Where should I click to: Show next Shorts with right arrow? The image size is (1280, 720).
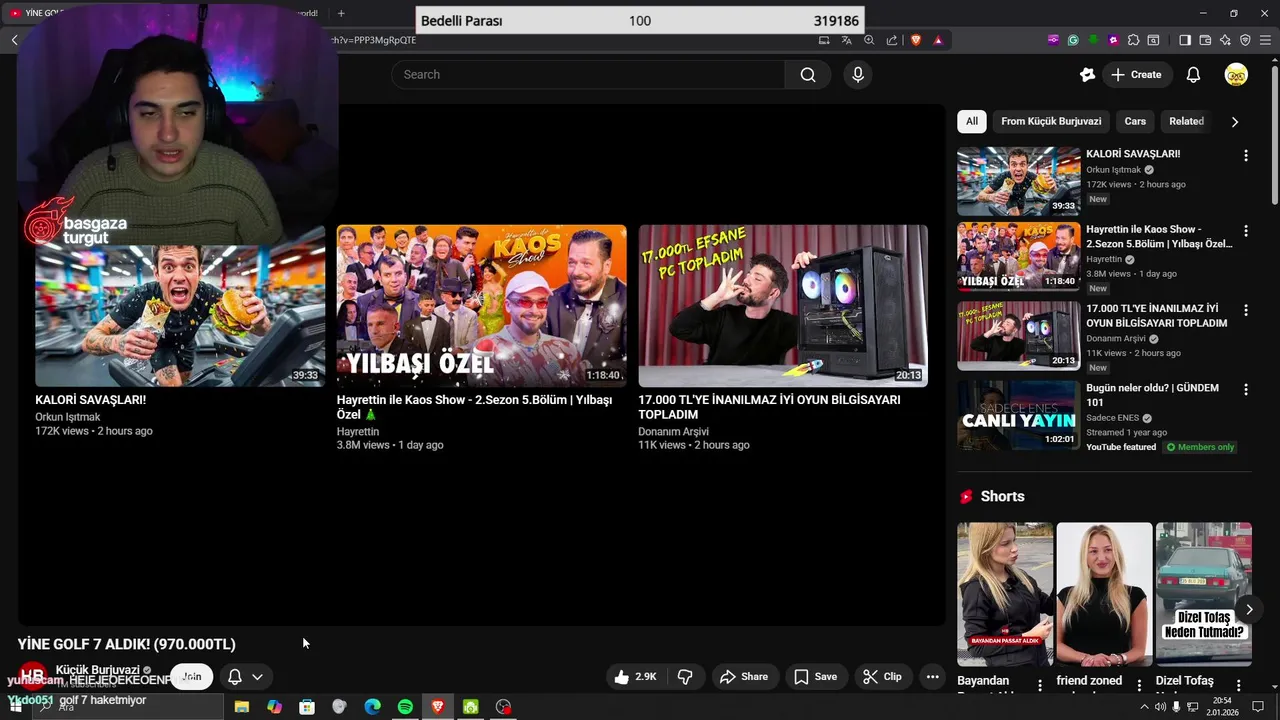click(1249, 609)
